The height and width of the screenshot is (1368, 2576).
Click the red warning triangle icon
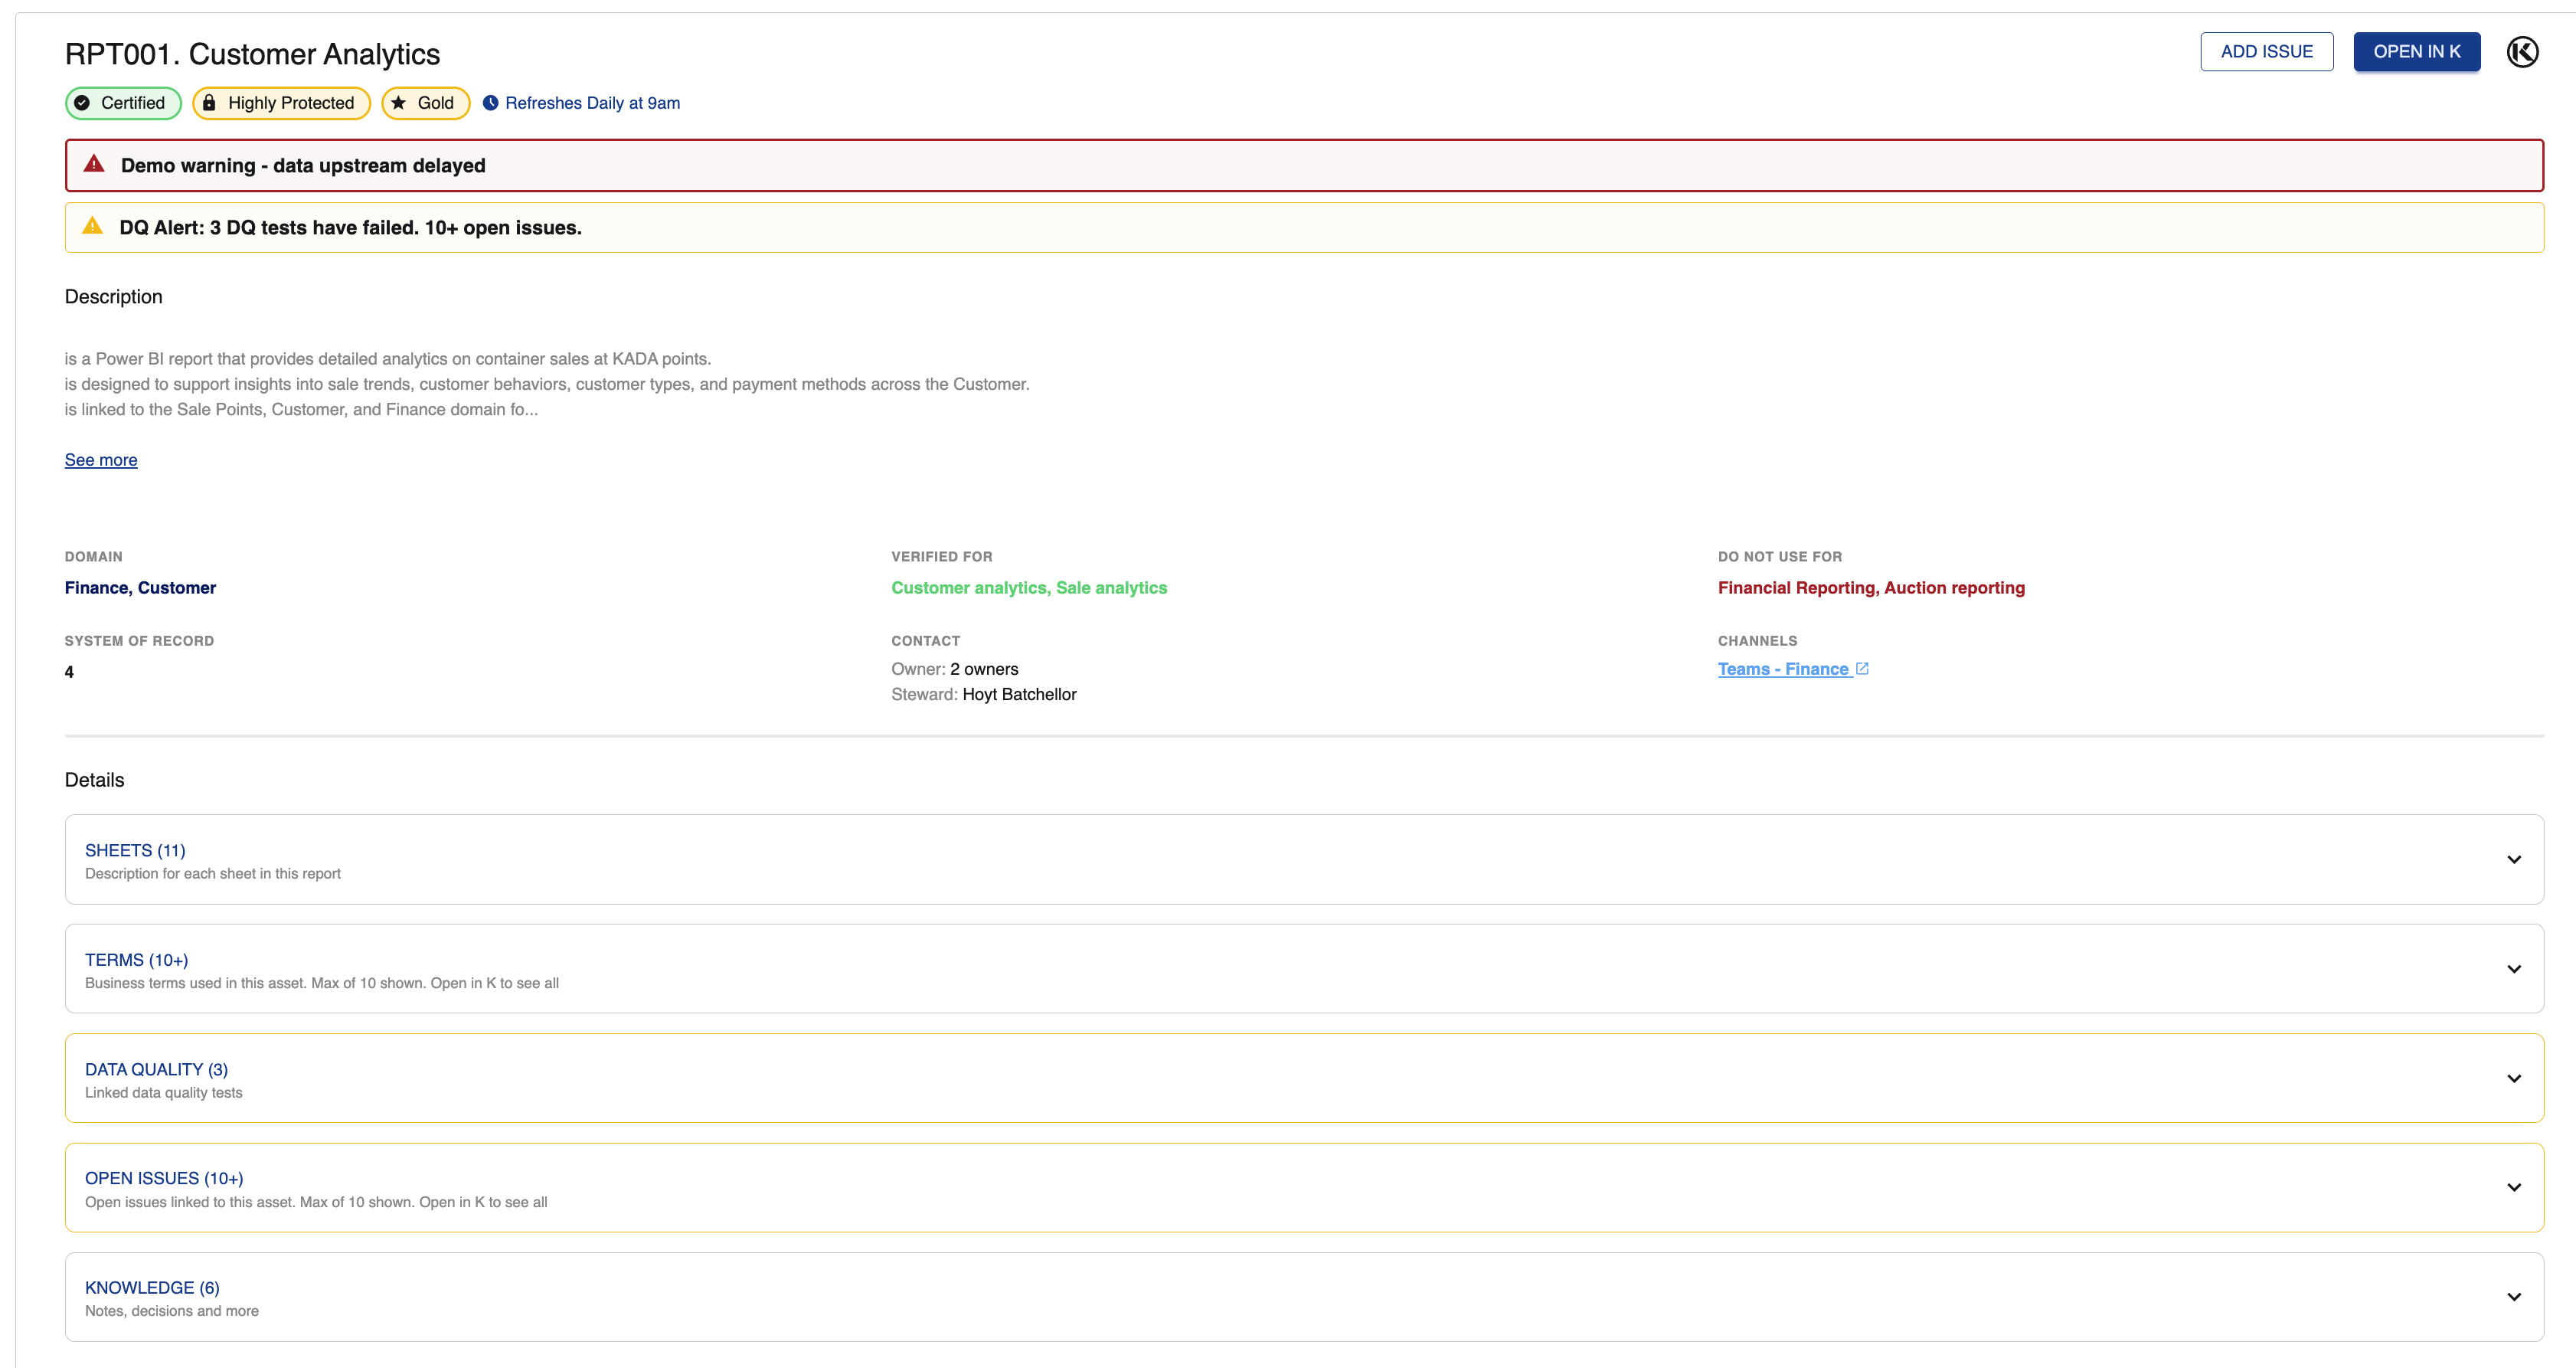94,164
